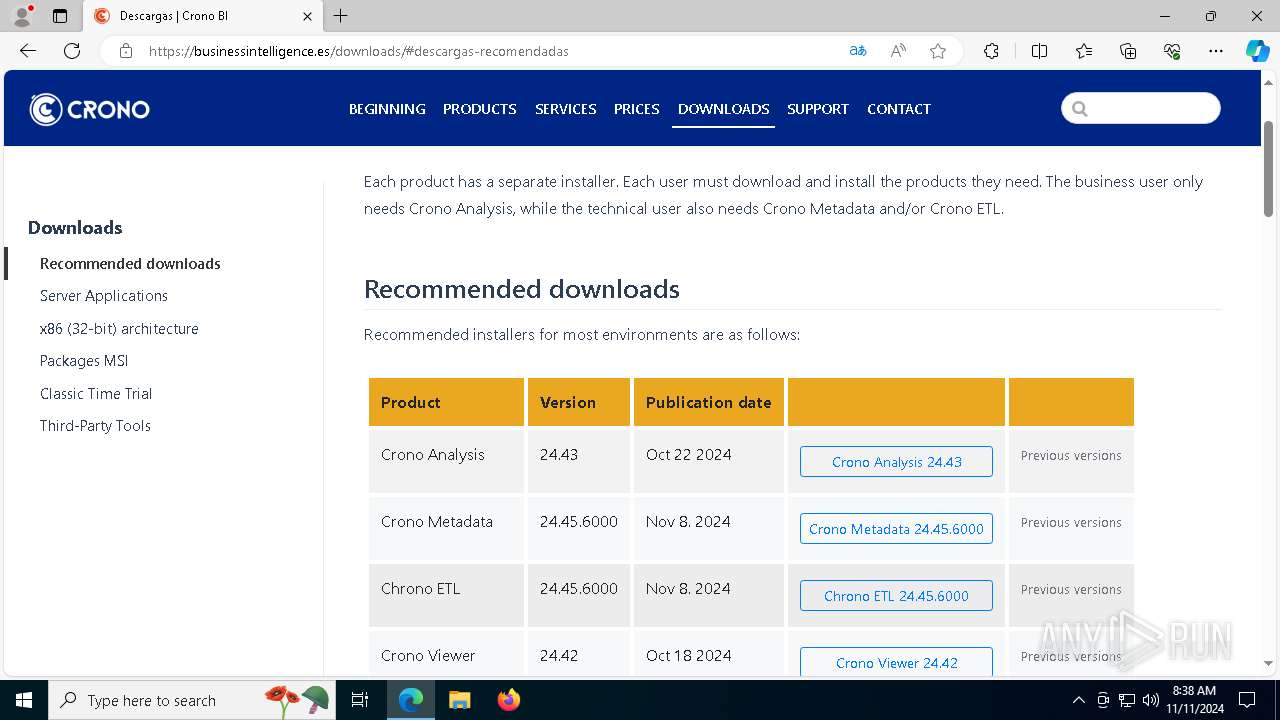Open previous versions of Crono Analysis
Screen dimensions: 1280x720
[x=1071, y=456]
